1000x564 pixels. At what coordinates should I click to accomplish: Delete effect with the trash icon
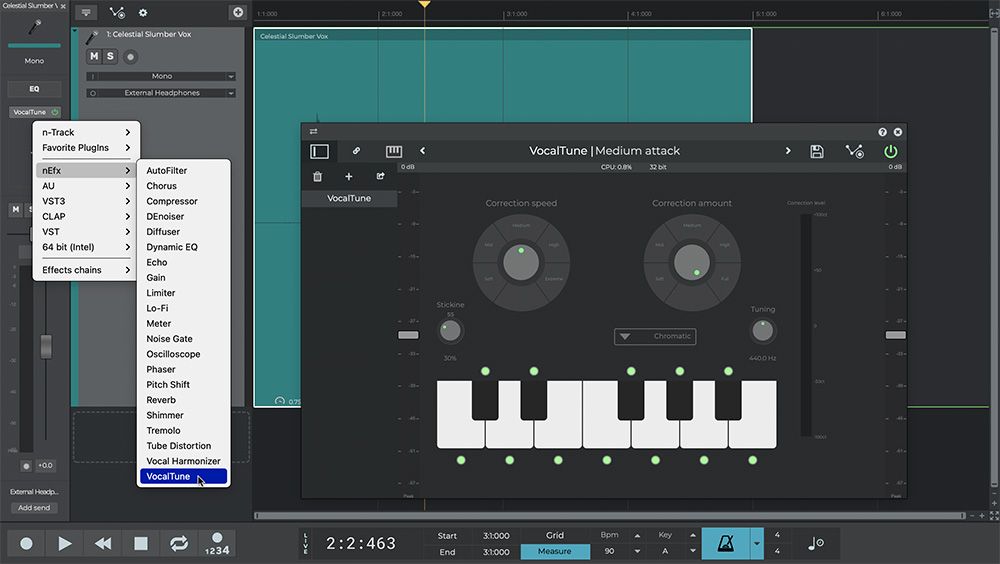tap(318, 177)
